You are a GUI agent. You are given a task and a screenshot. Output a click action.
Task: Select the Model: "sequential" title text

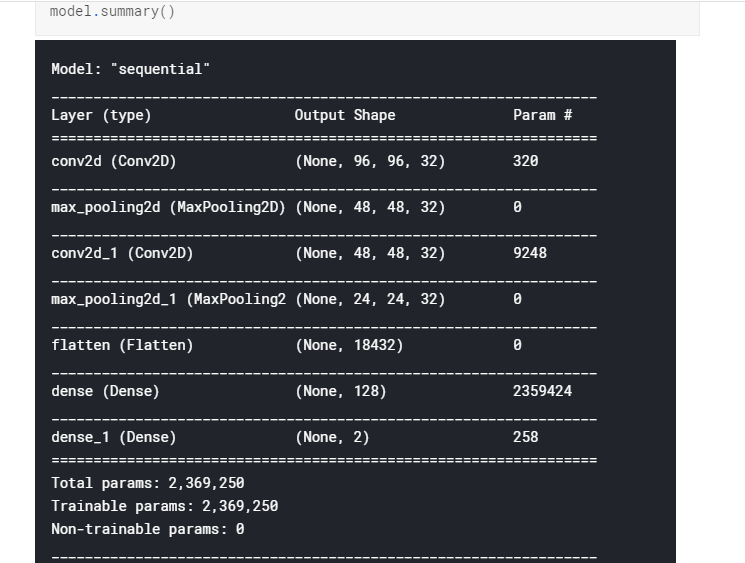[x=131, y=69]
